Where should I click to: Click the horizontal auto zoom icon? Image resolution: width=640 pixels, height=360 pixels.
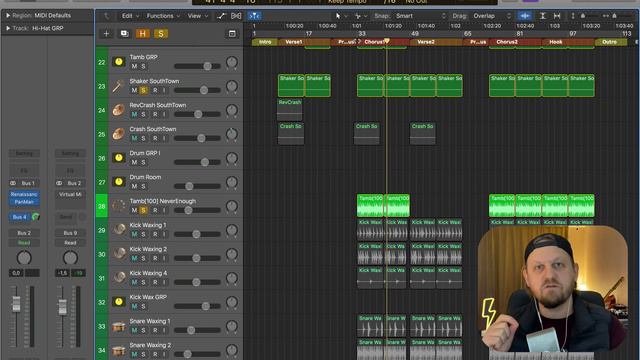coord(557,16)
